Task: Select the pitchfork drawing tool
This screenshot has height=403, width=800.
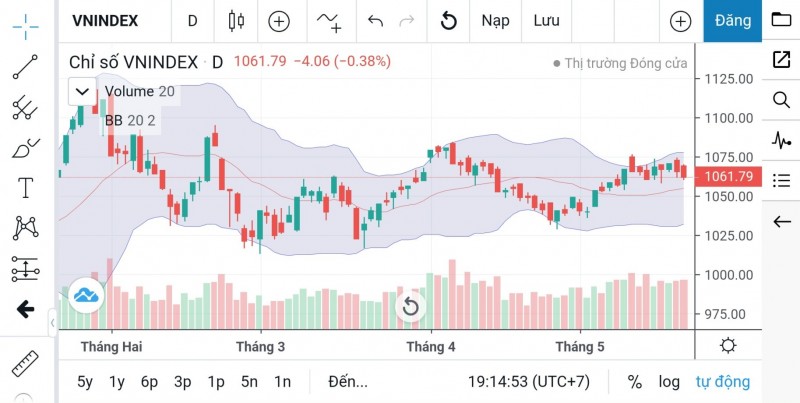Action: tap(25, 108)
